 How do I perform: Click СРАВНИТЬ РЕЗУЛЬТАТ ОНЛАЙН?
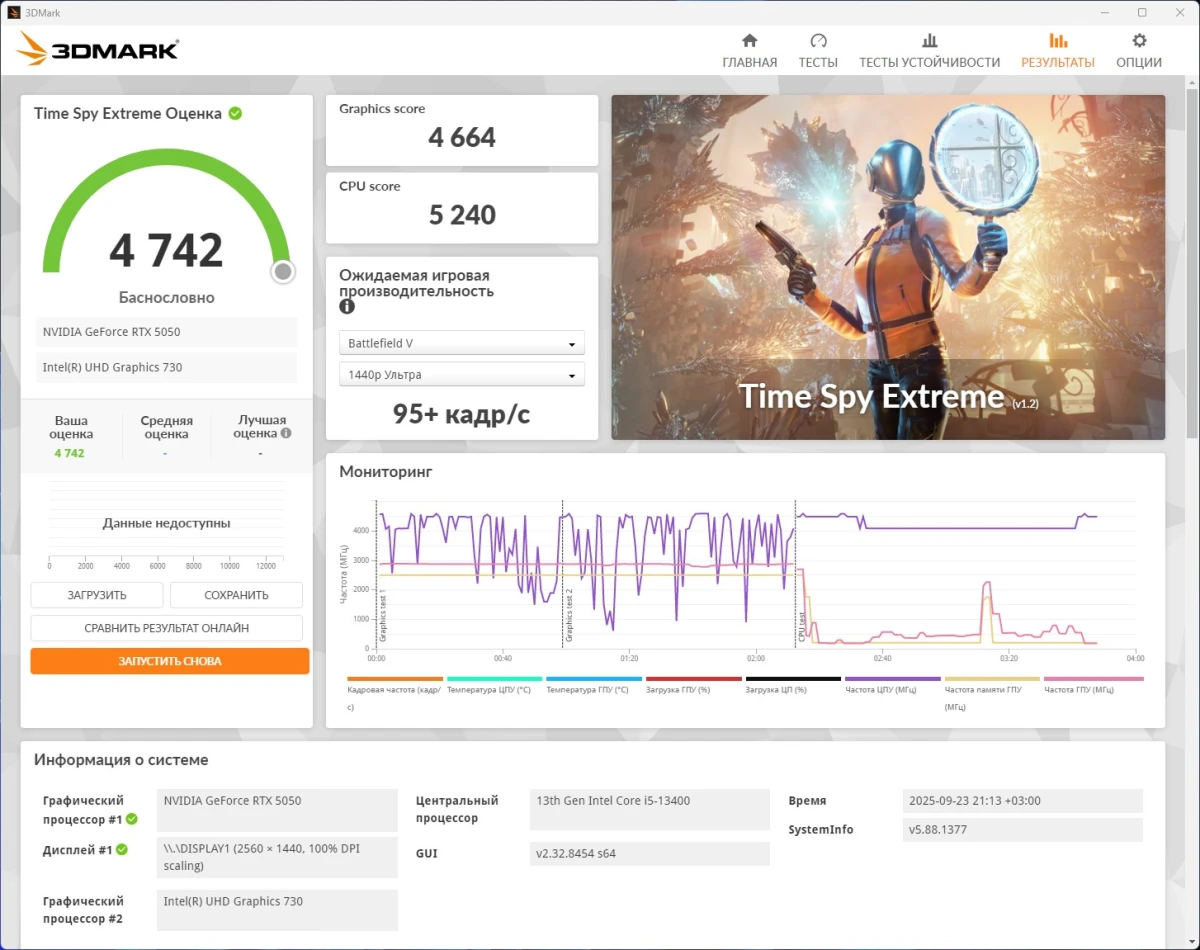tap(167, 628)
